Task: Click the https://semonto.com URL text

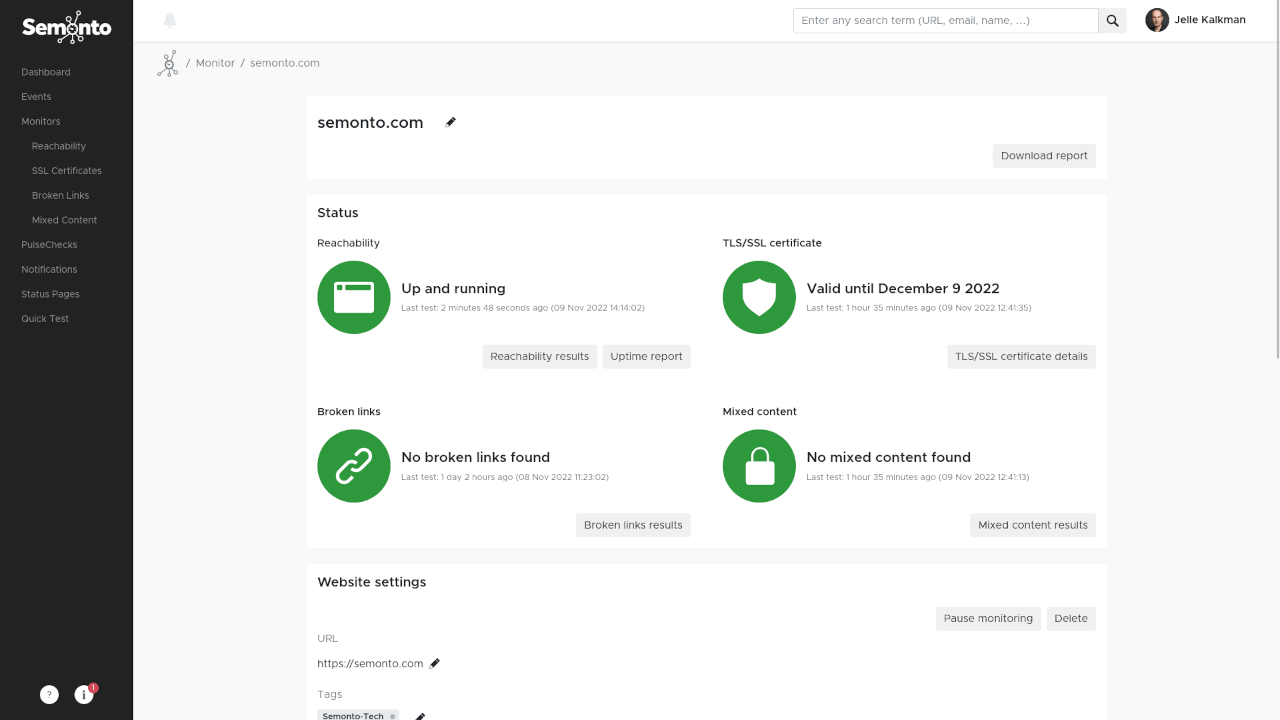Action: 370,663
